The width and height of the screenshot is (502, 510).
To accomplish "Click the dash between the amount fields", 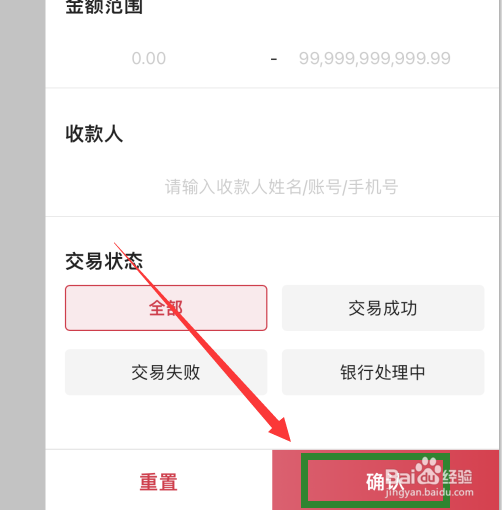I will pyautogui.click(x=274, y=59).
